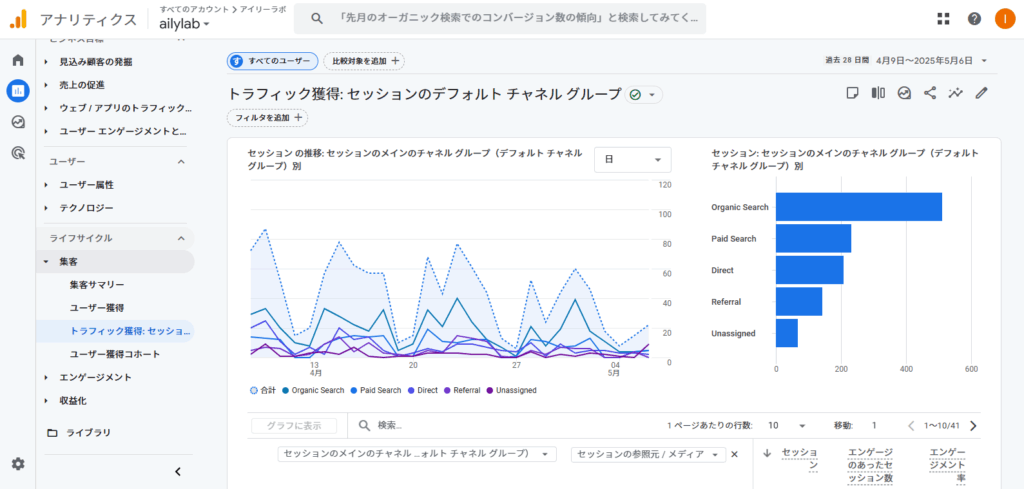Open the Google apps grid
Viewport: 1024px width, 489px height.
point(943,19)
